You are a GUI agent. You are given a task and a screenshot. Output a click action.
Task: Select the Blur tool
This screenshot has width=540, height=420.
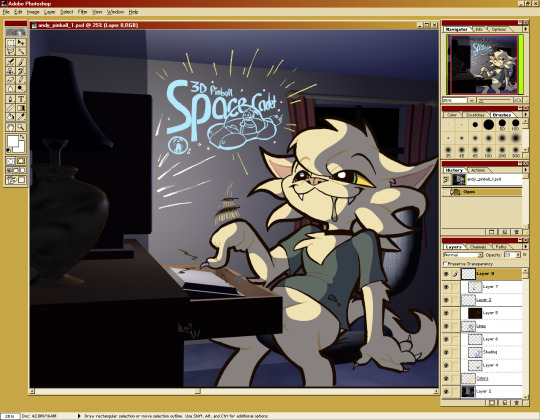tap(11, 89)
